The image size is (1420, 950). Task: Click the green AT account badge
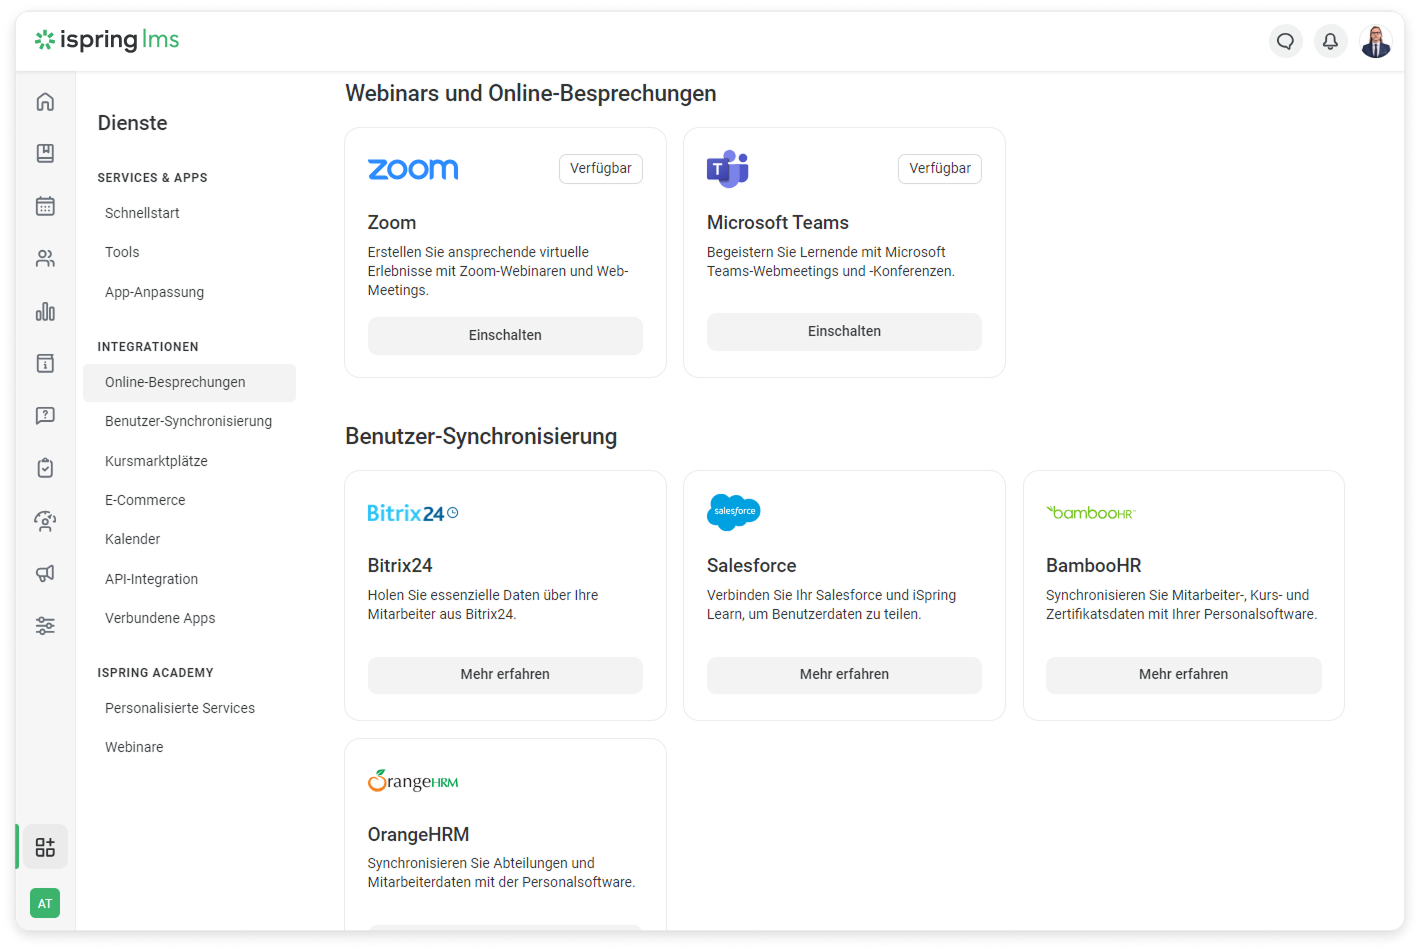(x=45, y=903)
